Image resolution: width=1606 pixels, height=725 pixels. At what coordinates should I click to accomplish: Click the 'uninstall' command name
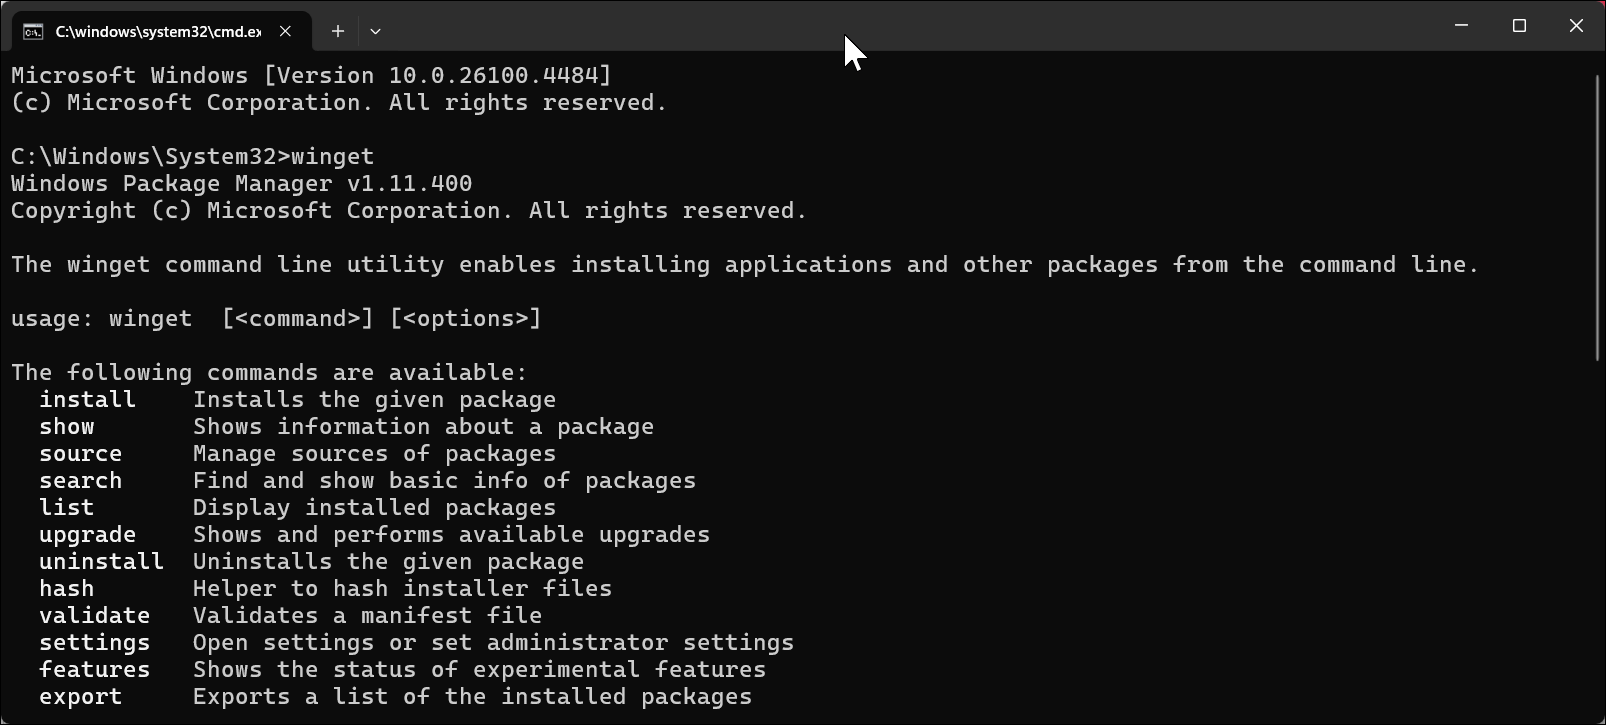click(x=101, y=562)
